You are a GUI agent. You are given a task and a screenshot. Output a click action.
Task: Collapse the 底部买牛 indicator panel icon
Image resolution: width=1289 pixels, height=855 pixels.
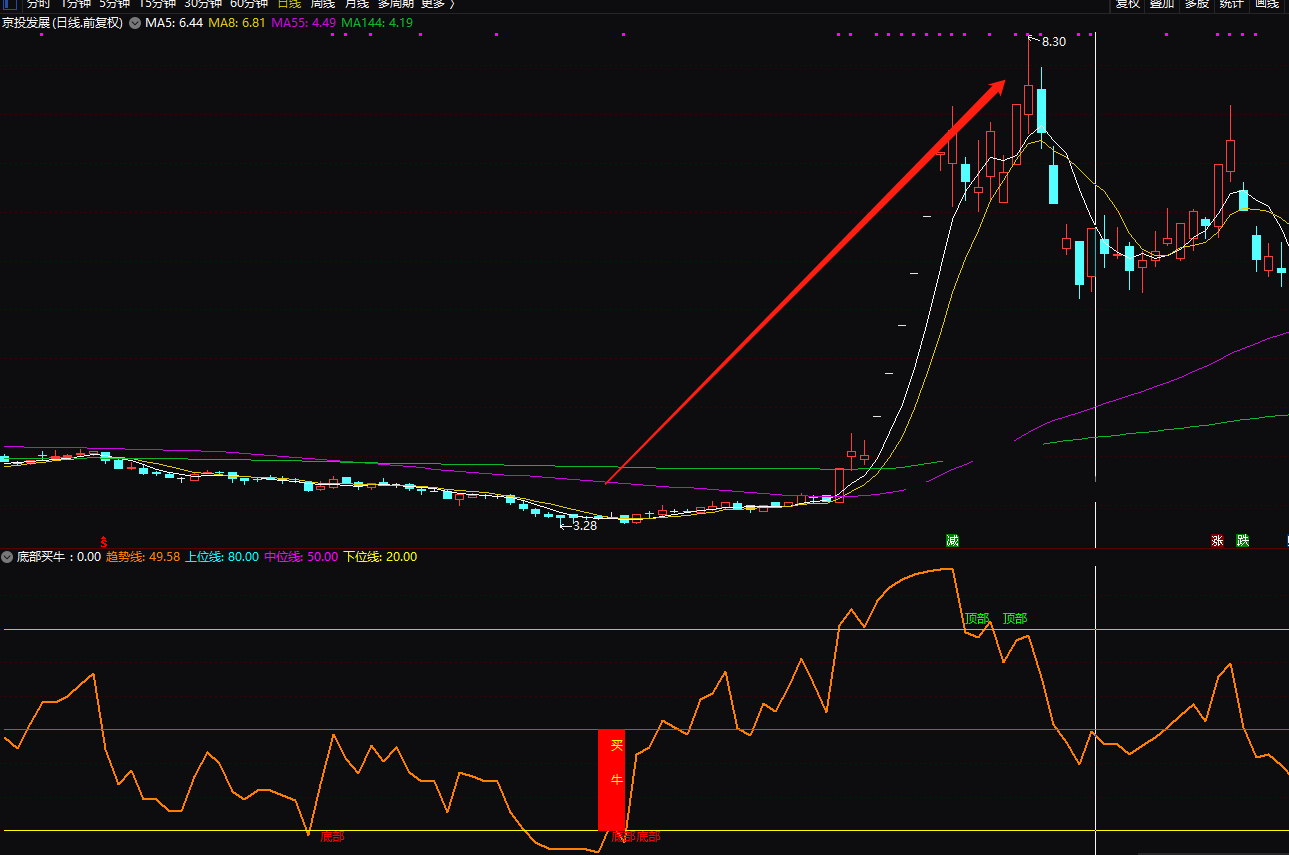(x=7, y=557)
